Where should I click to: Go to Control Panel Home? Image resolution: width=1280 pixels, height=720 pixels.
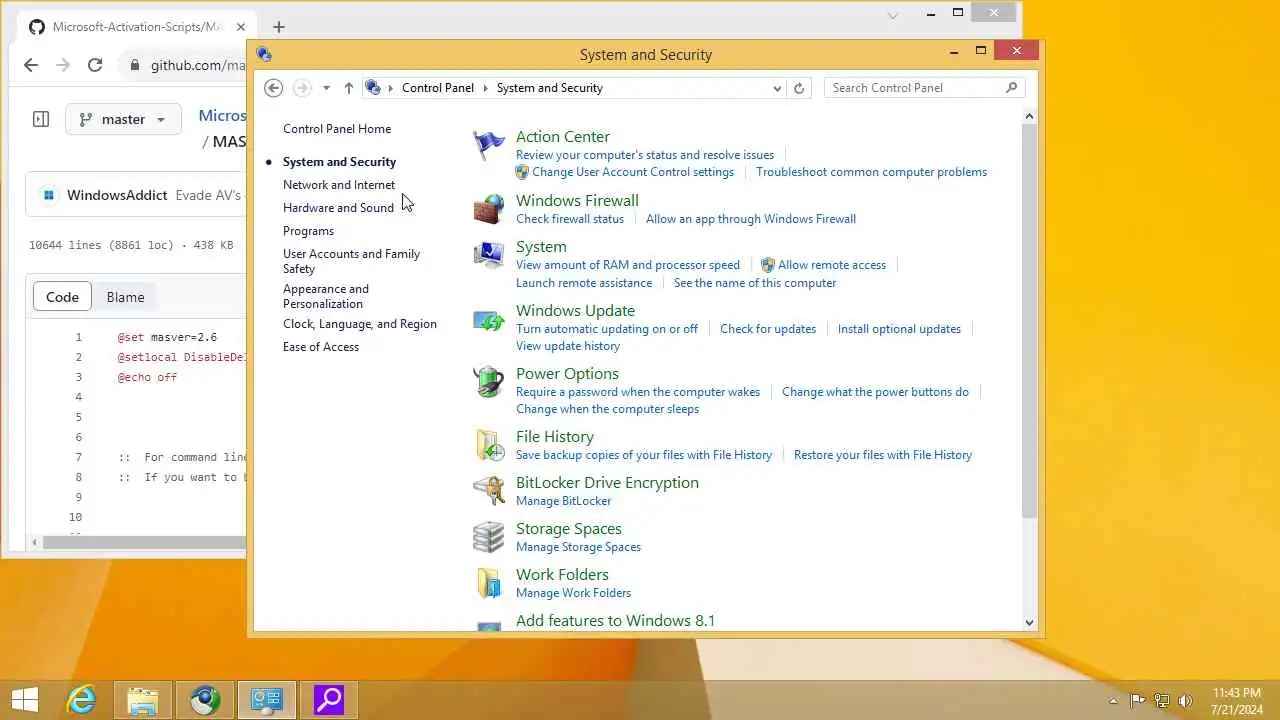pyautogui.click(x=337, y=129)
